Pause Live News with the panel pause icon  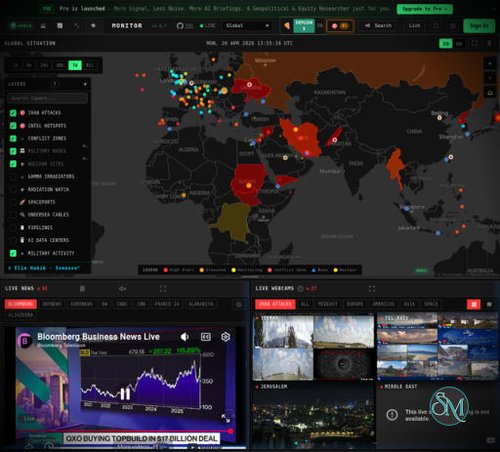82,289
